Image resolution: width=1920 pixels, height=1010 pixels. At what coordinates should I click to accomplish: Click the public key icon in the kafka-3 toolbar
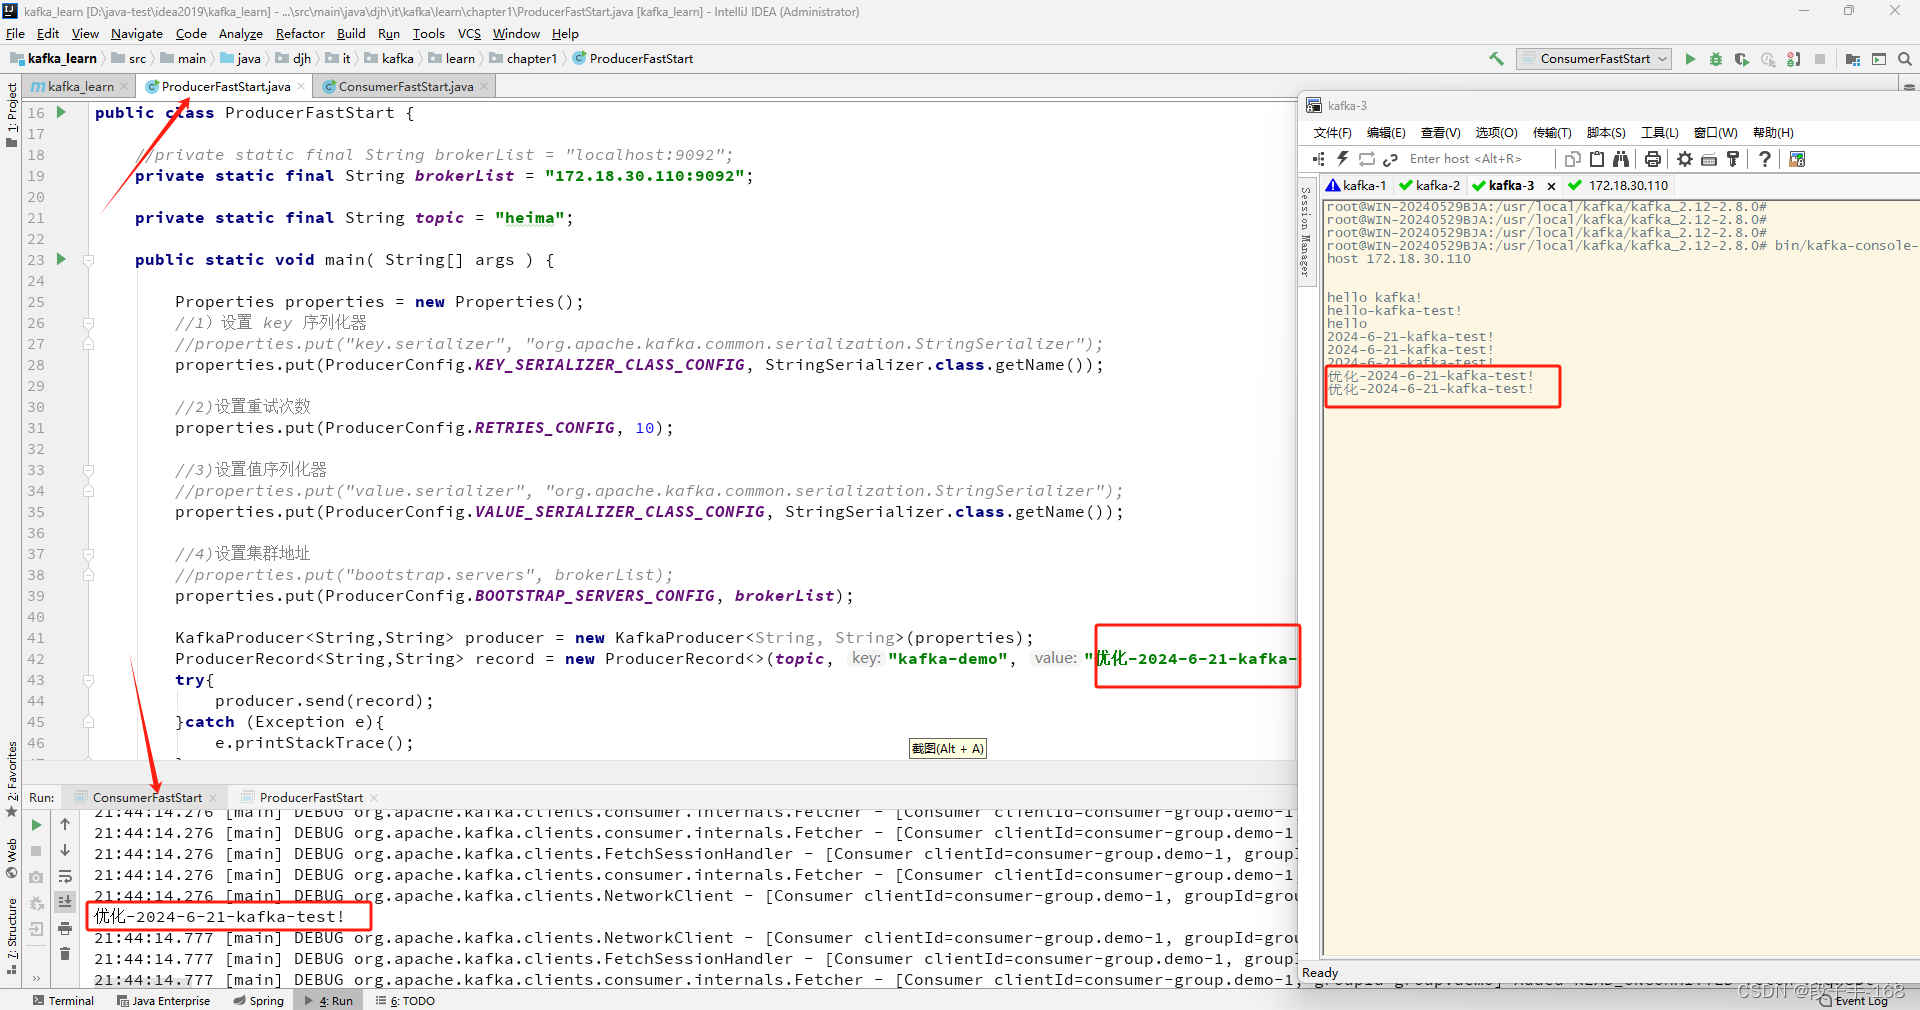[1733, 159]
